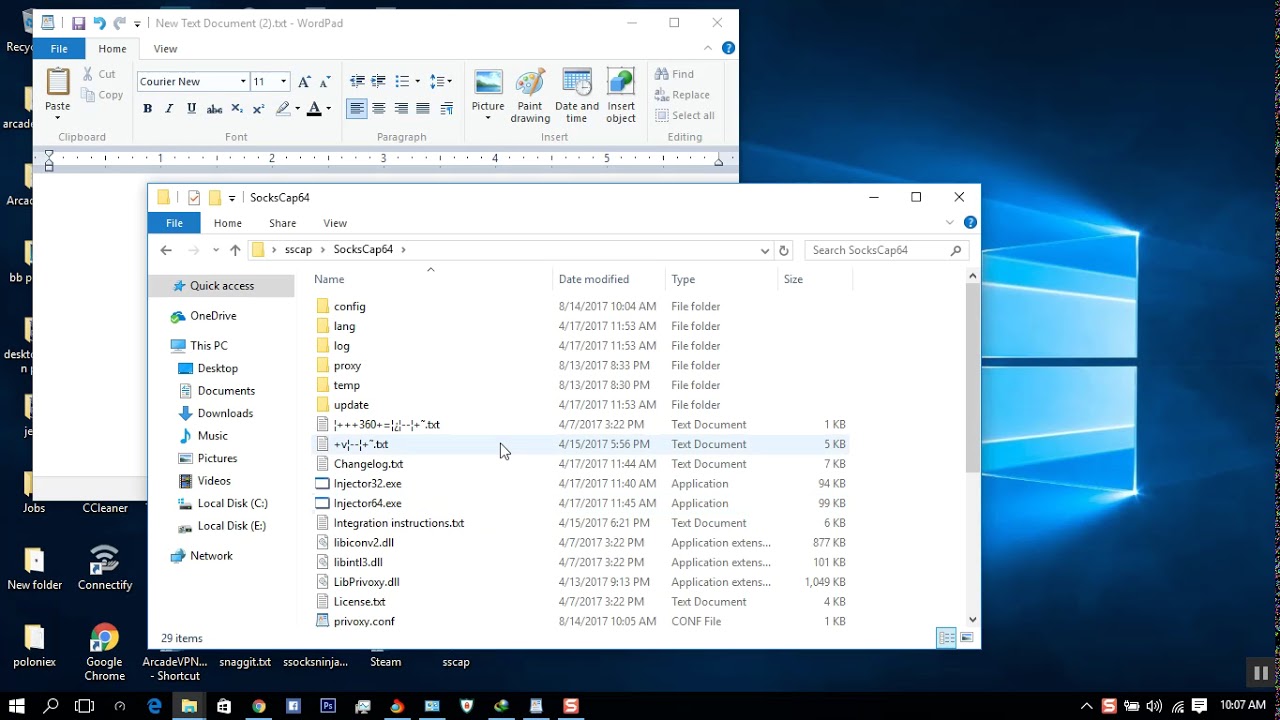Click the right indent marker on WordPad's ruler

pos(718,161)
